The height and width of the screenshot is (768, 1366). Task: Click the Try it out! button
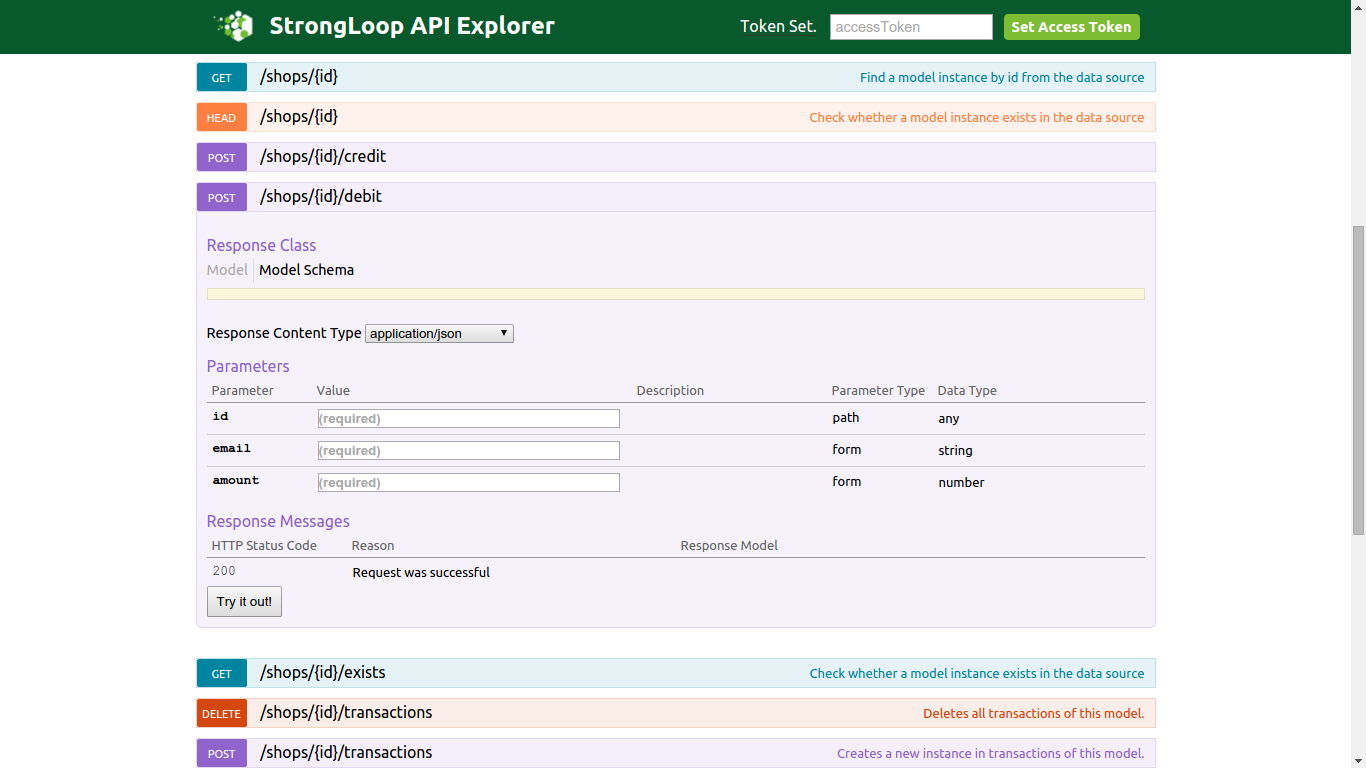(244, 601)
